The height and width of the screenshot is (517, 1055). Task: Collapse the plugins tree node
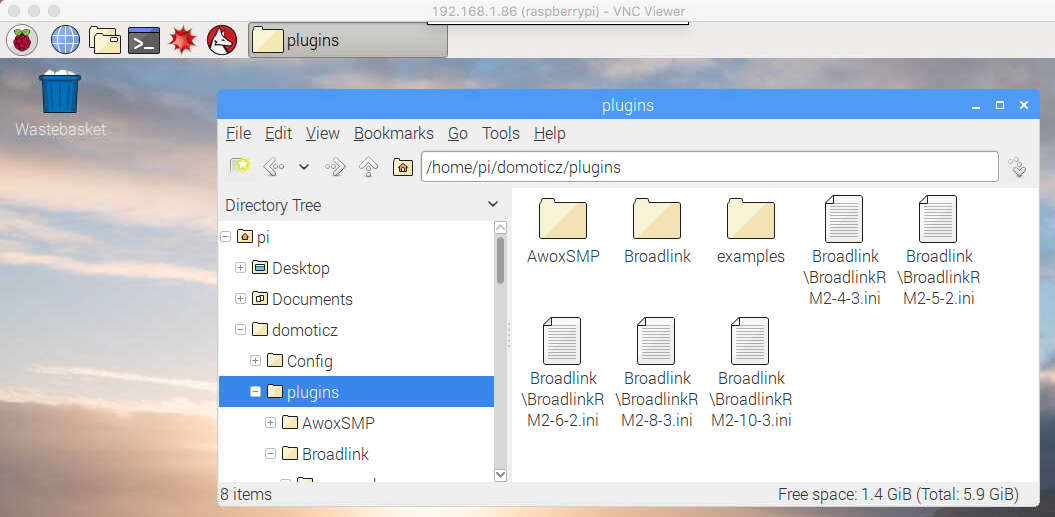[x=255, y=392]
